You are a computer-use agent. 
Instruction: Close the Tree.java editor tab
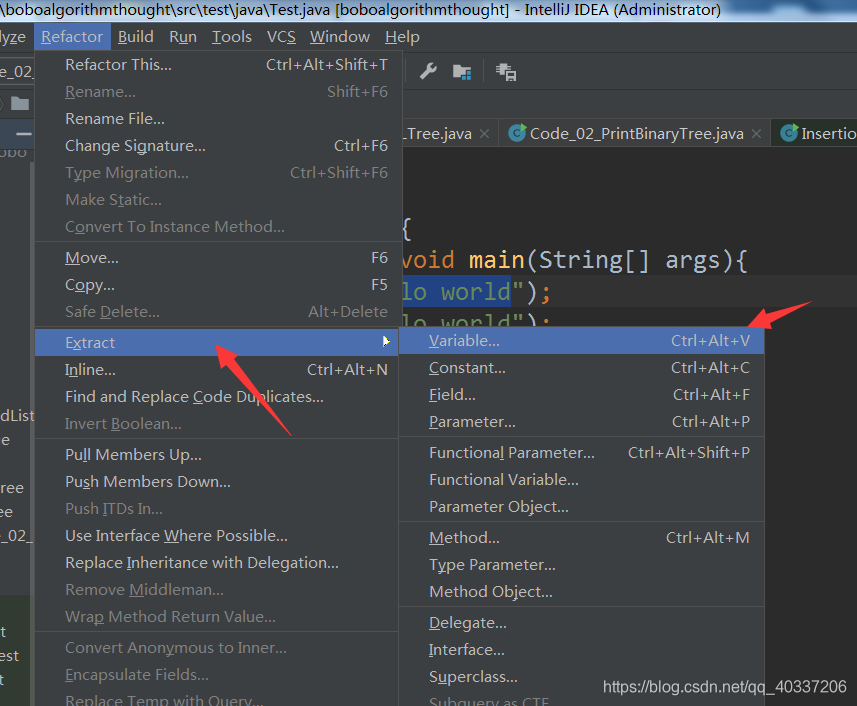(484, 133)
